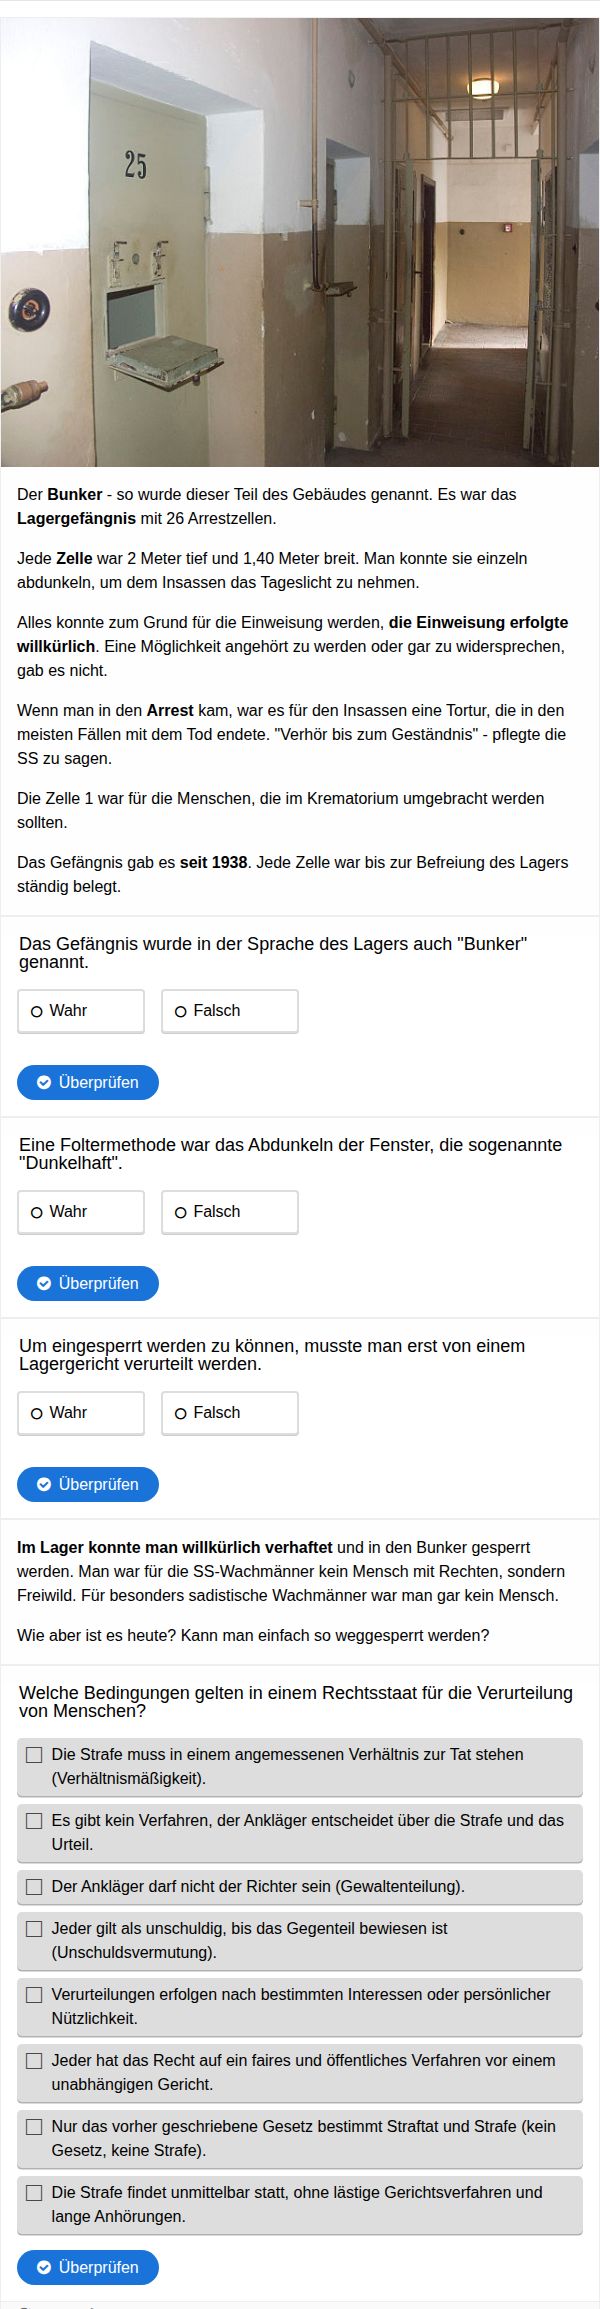The height and width of the screenshot is (2309, 600).
Task: Click the cell door number 25 in photo
Action: (x=135, y=164)
